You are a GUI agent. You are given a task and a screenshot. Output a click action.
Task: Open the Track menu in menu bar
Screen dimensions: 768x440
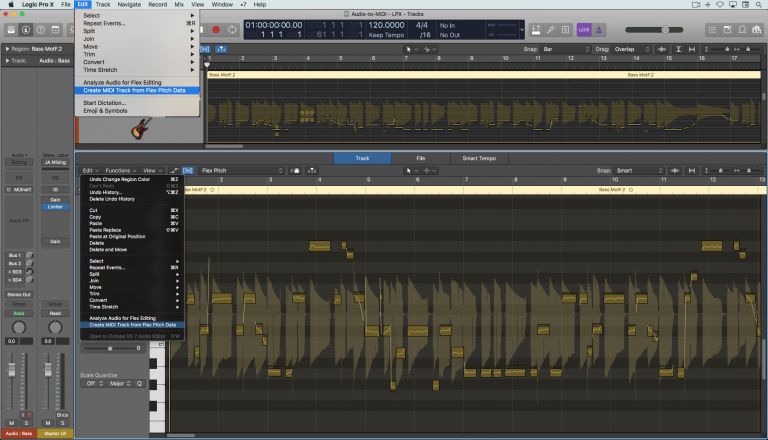coord(102,4)
